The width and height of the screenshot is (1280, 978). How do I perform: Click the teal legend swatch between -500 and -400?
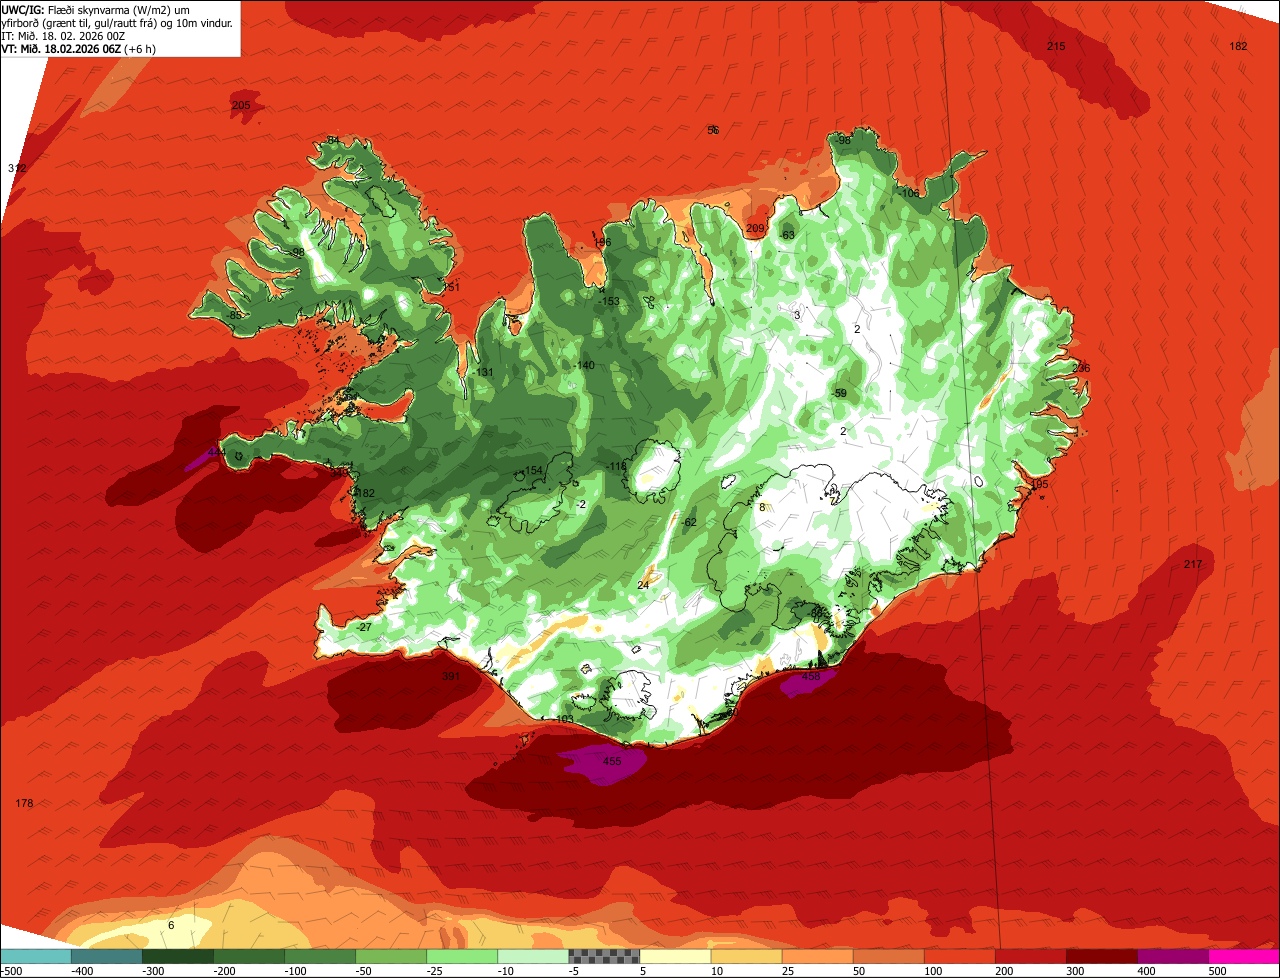point(35,956)
